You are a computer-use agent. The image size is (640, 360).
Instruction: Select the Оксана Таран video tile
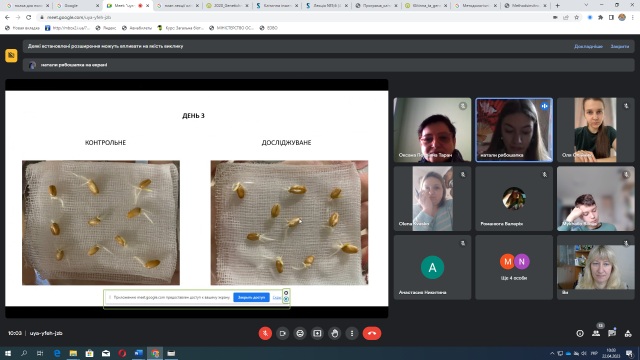[432, 130]
